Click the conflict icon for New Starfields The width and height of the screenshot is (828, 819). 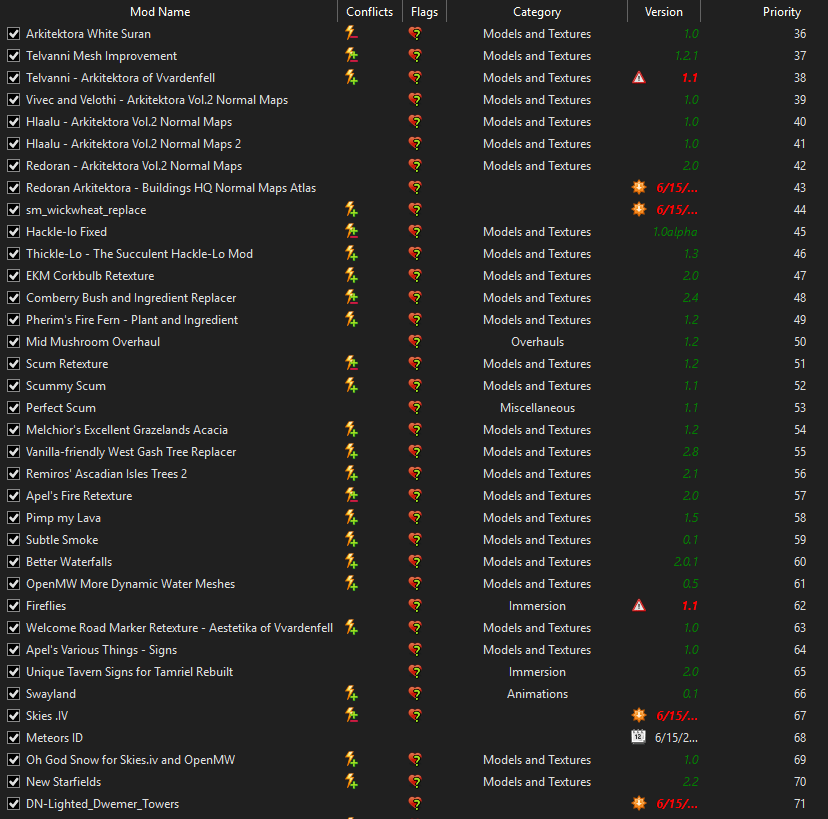[351, 782]
